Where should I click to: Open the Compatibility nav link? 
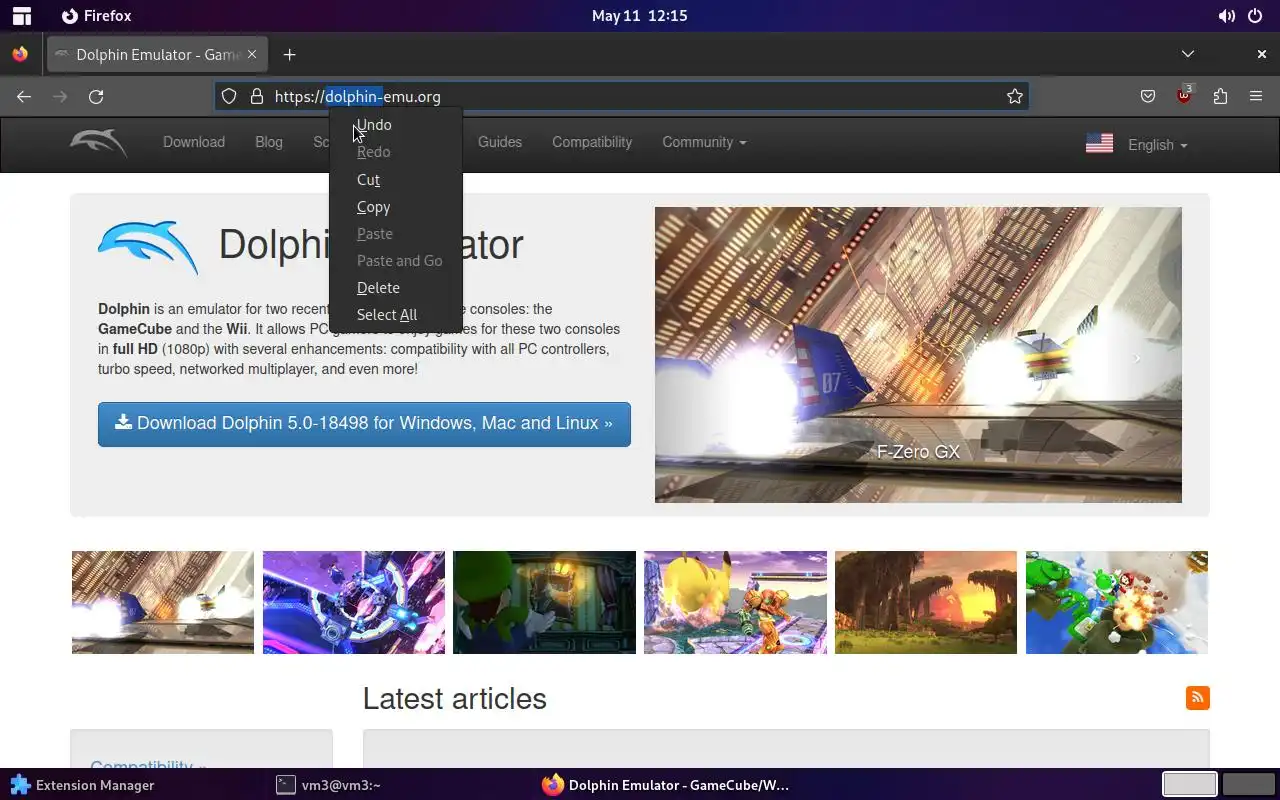click(x=592, y=142)
